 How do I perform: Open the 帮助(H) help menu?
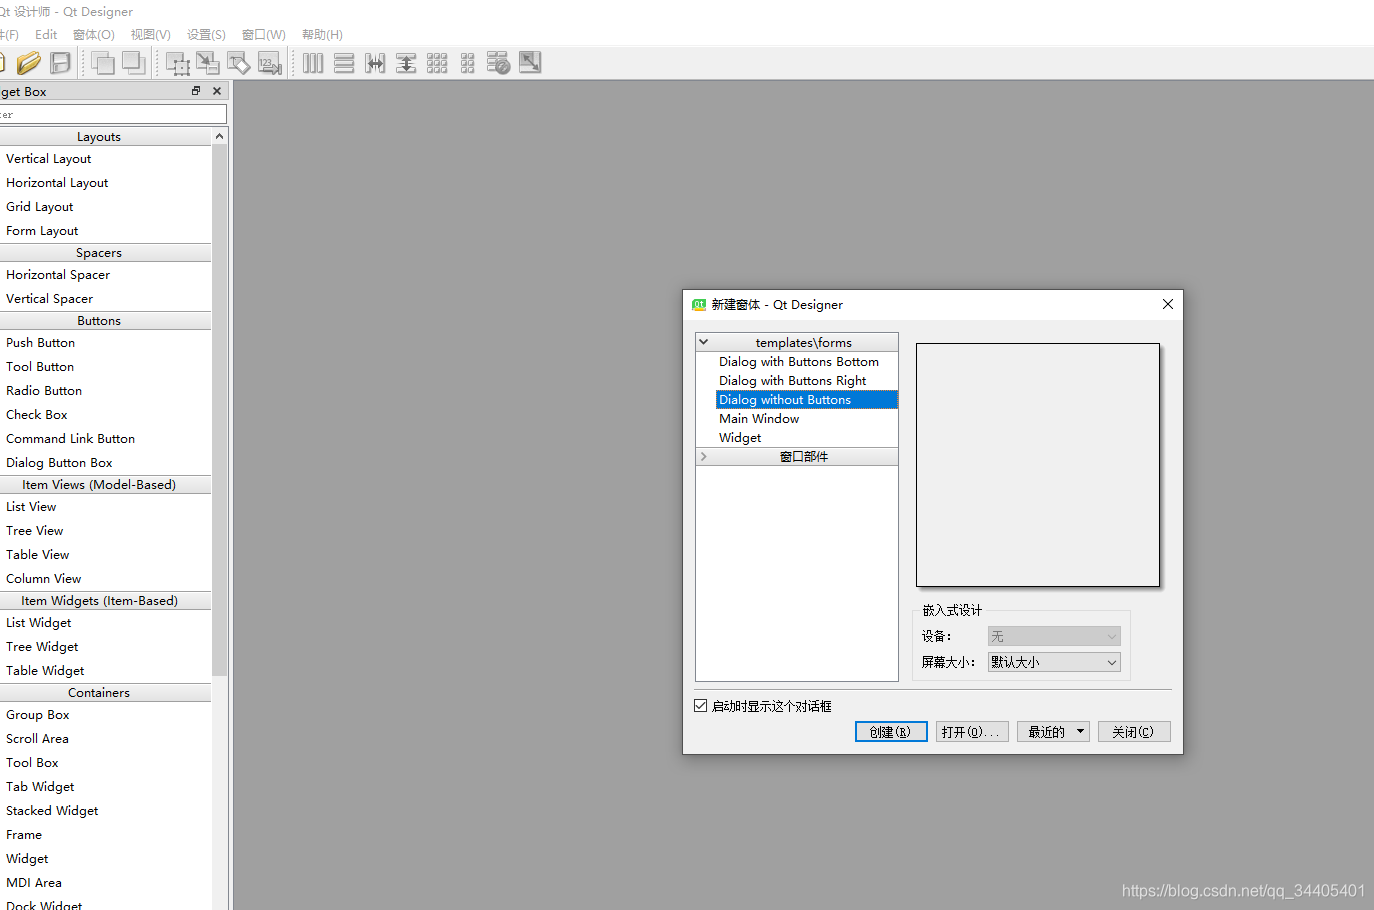tap(322, 34)
